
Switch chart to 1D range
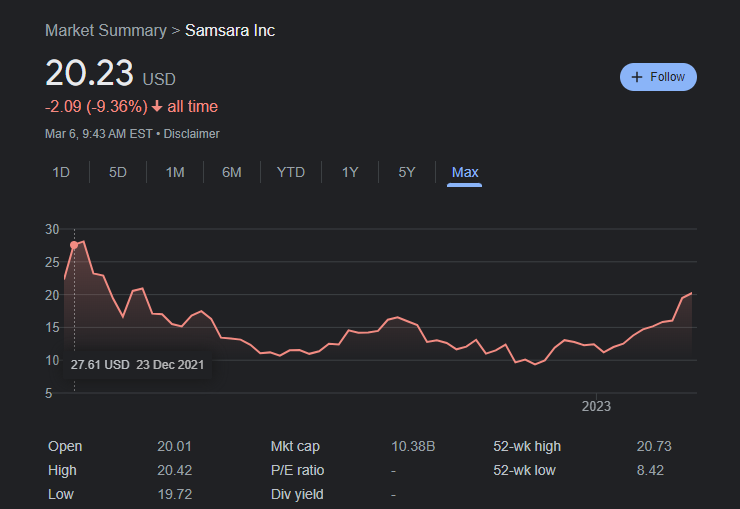(61, 172)
